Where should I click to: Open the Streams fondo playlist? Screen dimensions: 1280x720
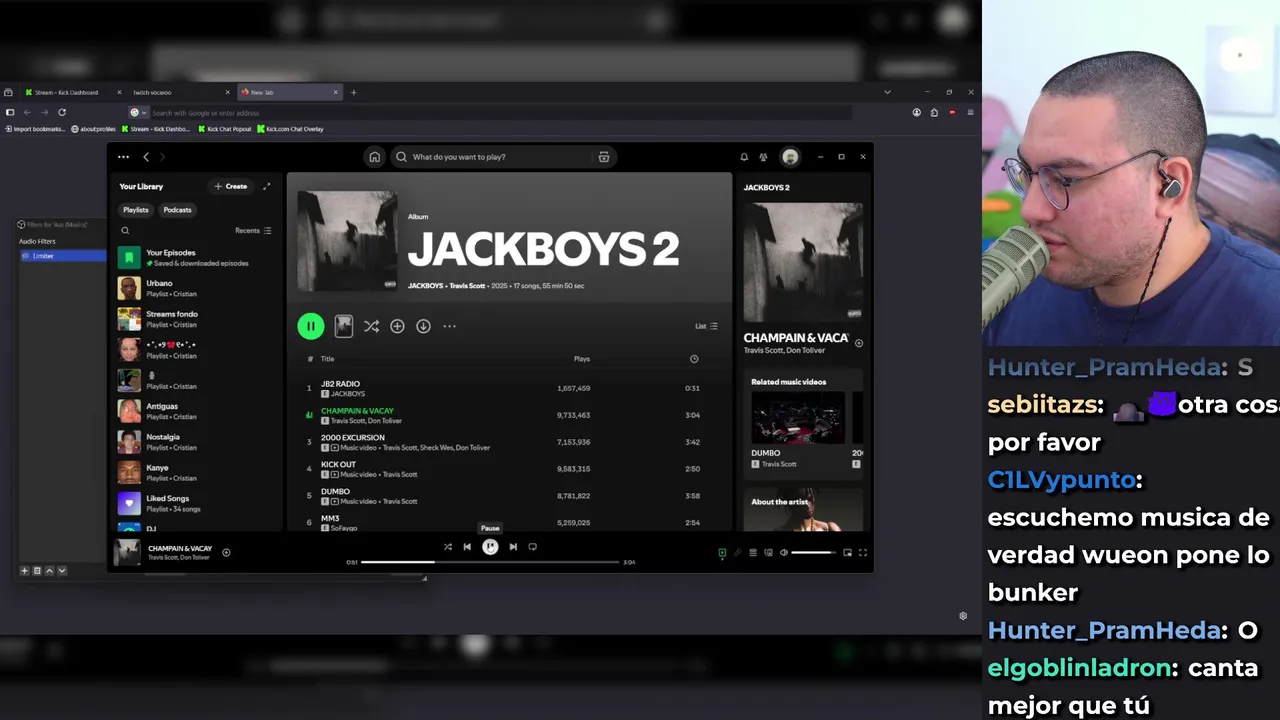[196, 319]
